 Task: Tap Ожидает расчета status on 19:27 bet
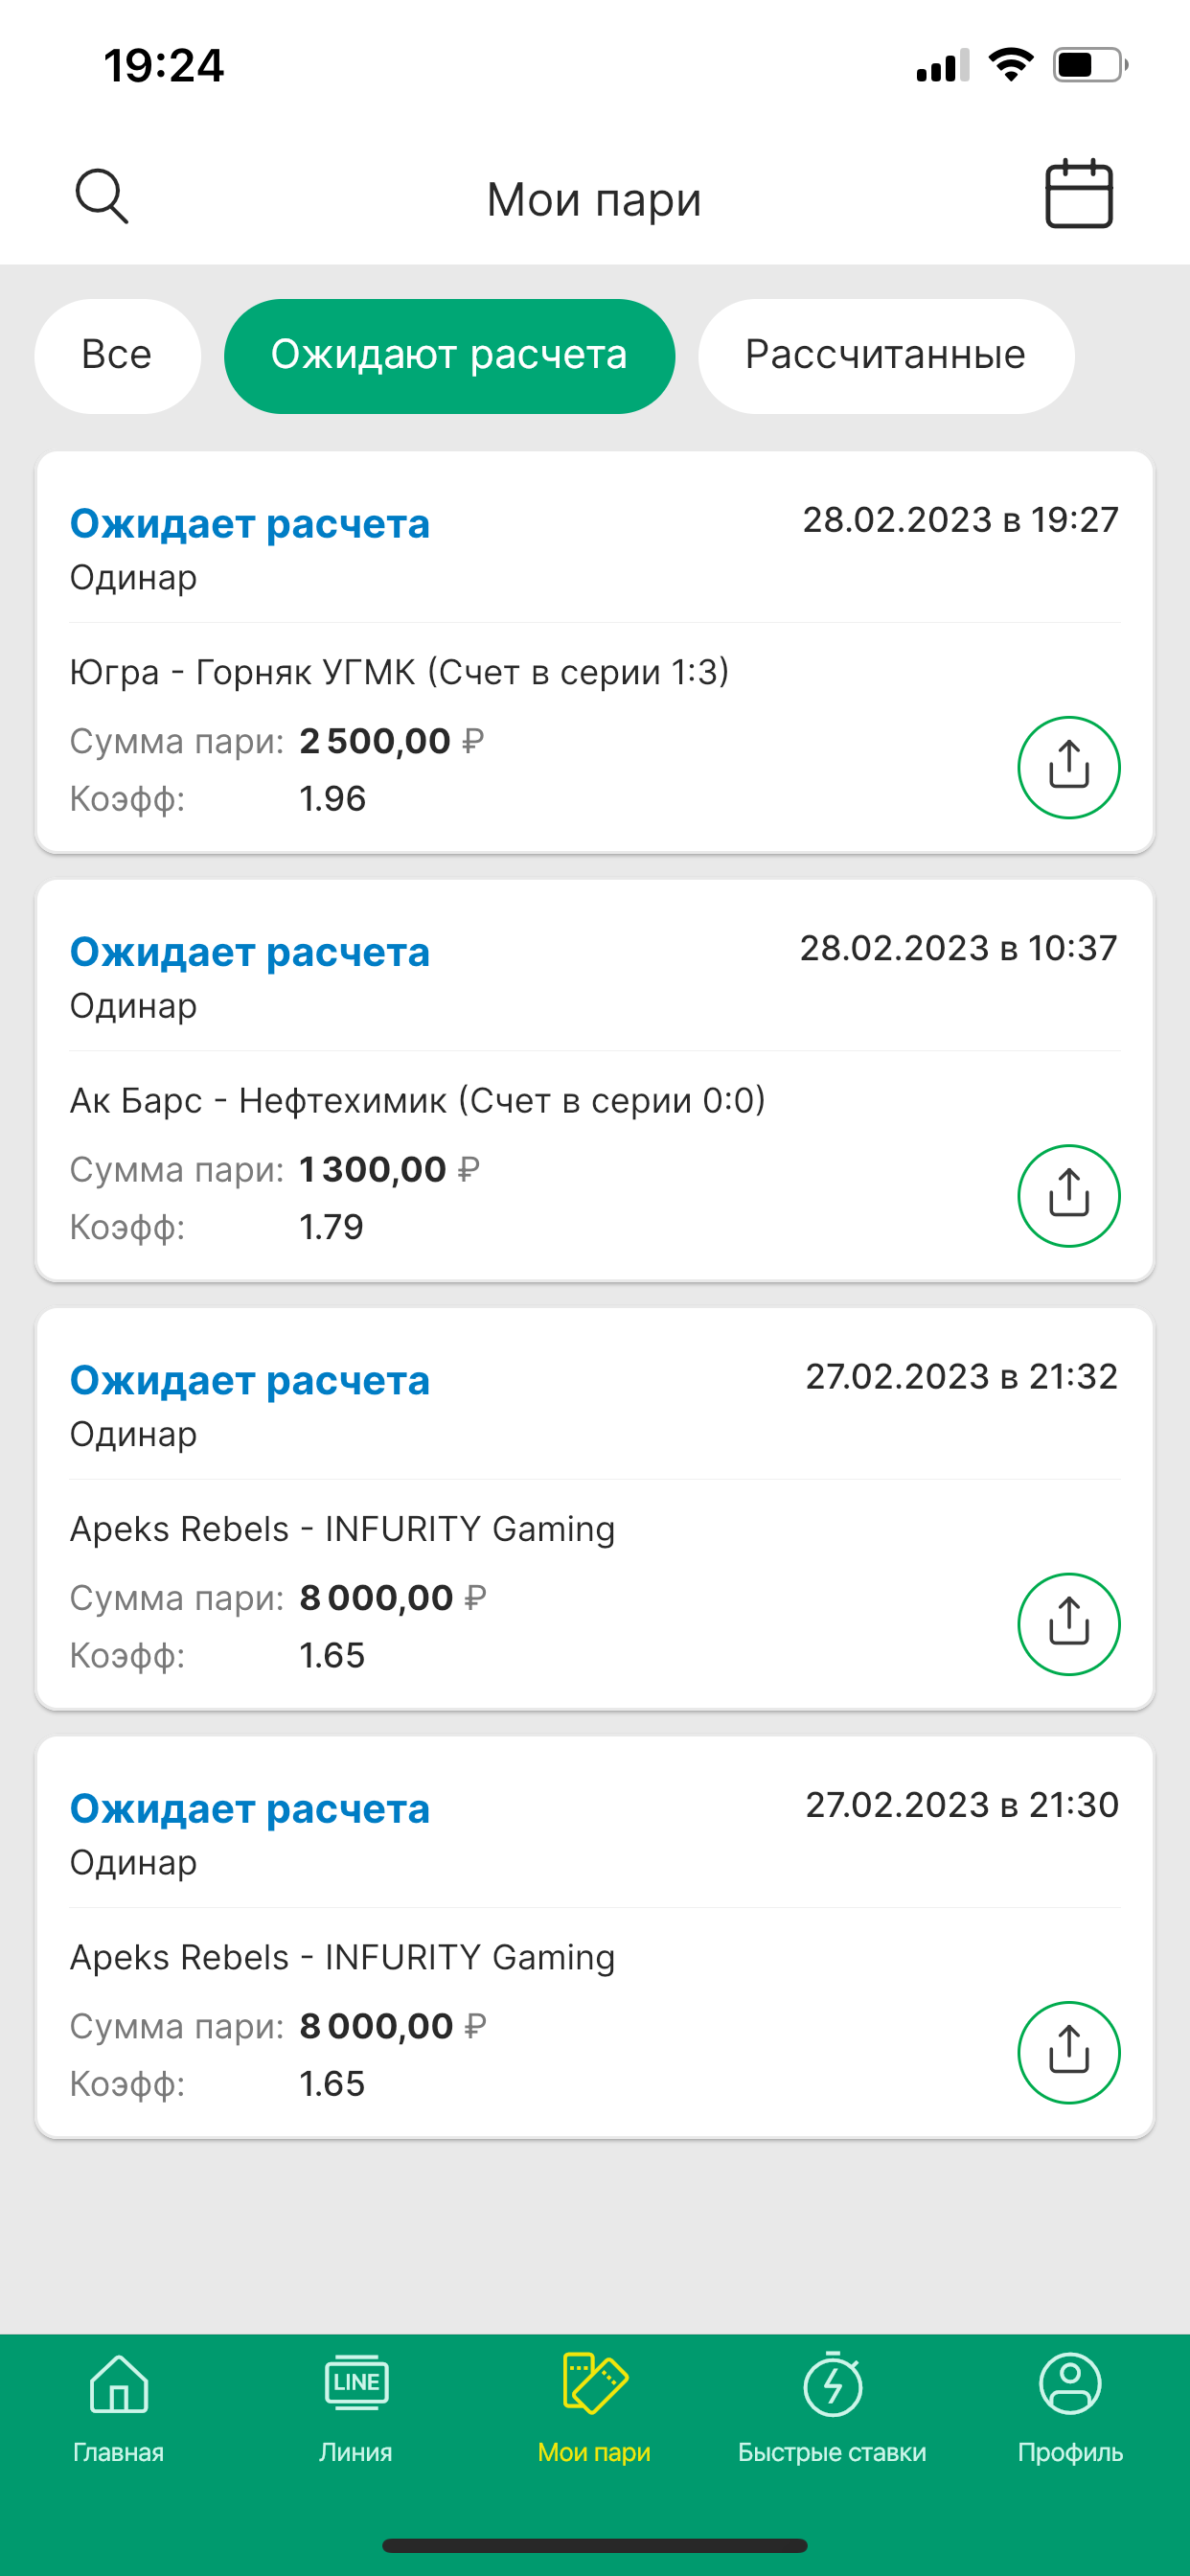250,524
